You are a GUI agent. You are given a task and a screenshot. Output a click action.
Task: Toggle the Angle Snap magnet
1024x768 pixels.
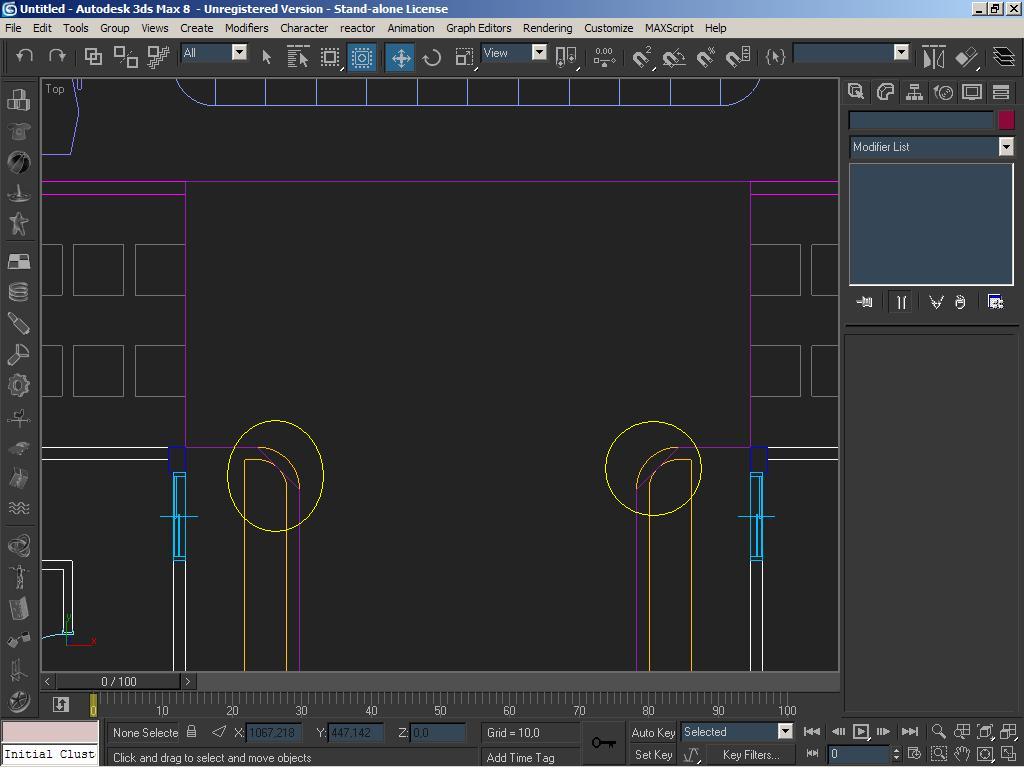coord(674,57)
